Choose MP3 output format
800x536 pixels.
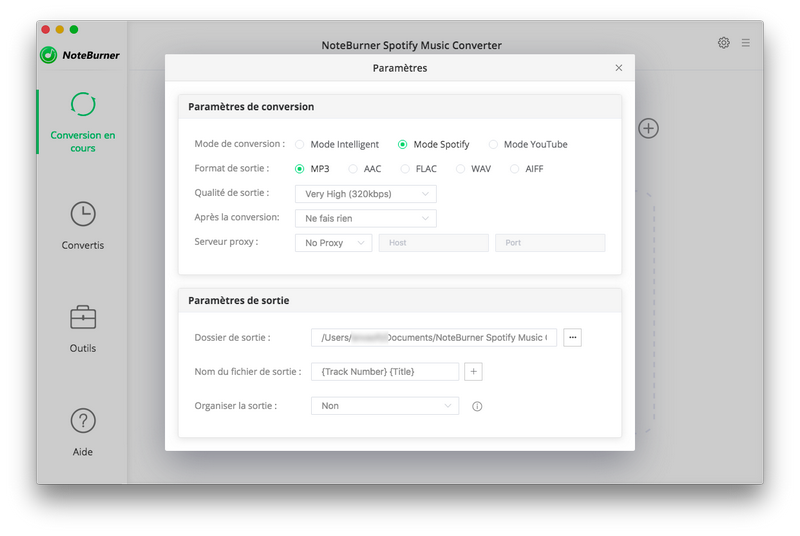[299, 169]
